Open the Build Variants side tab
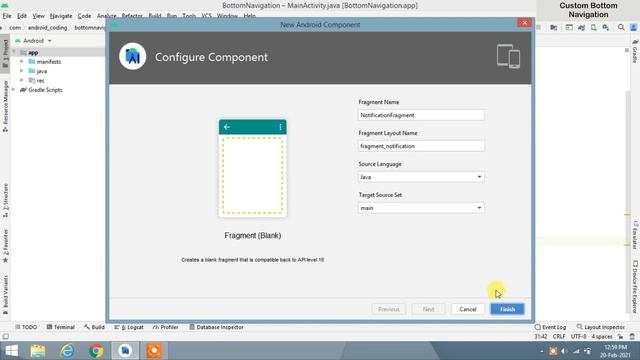The width and height of the screenshot is (640, 360). click(x=5, y=295)
